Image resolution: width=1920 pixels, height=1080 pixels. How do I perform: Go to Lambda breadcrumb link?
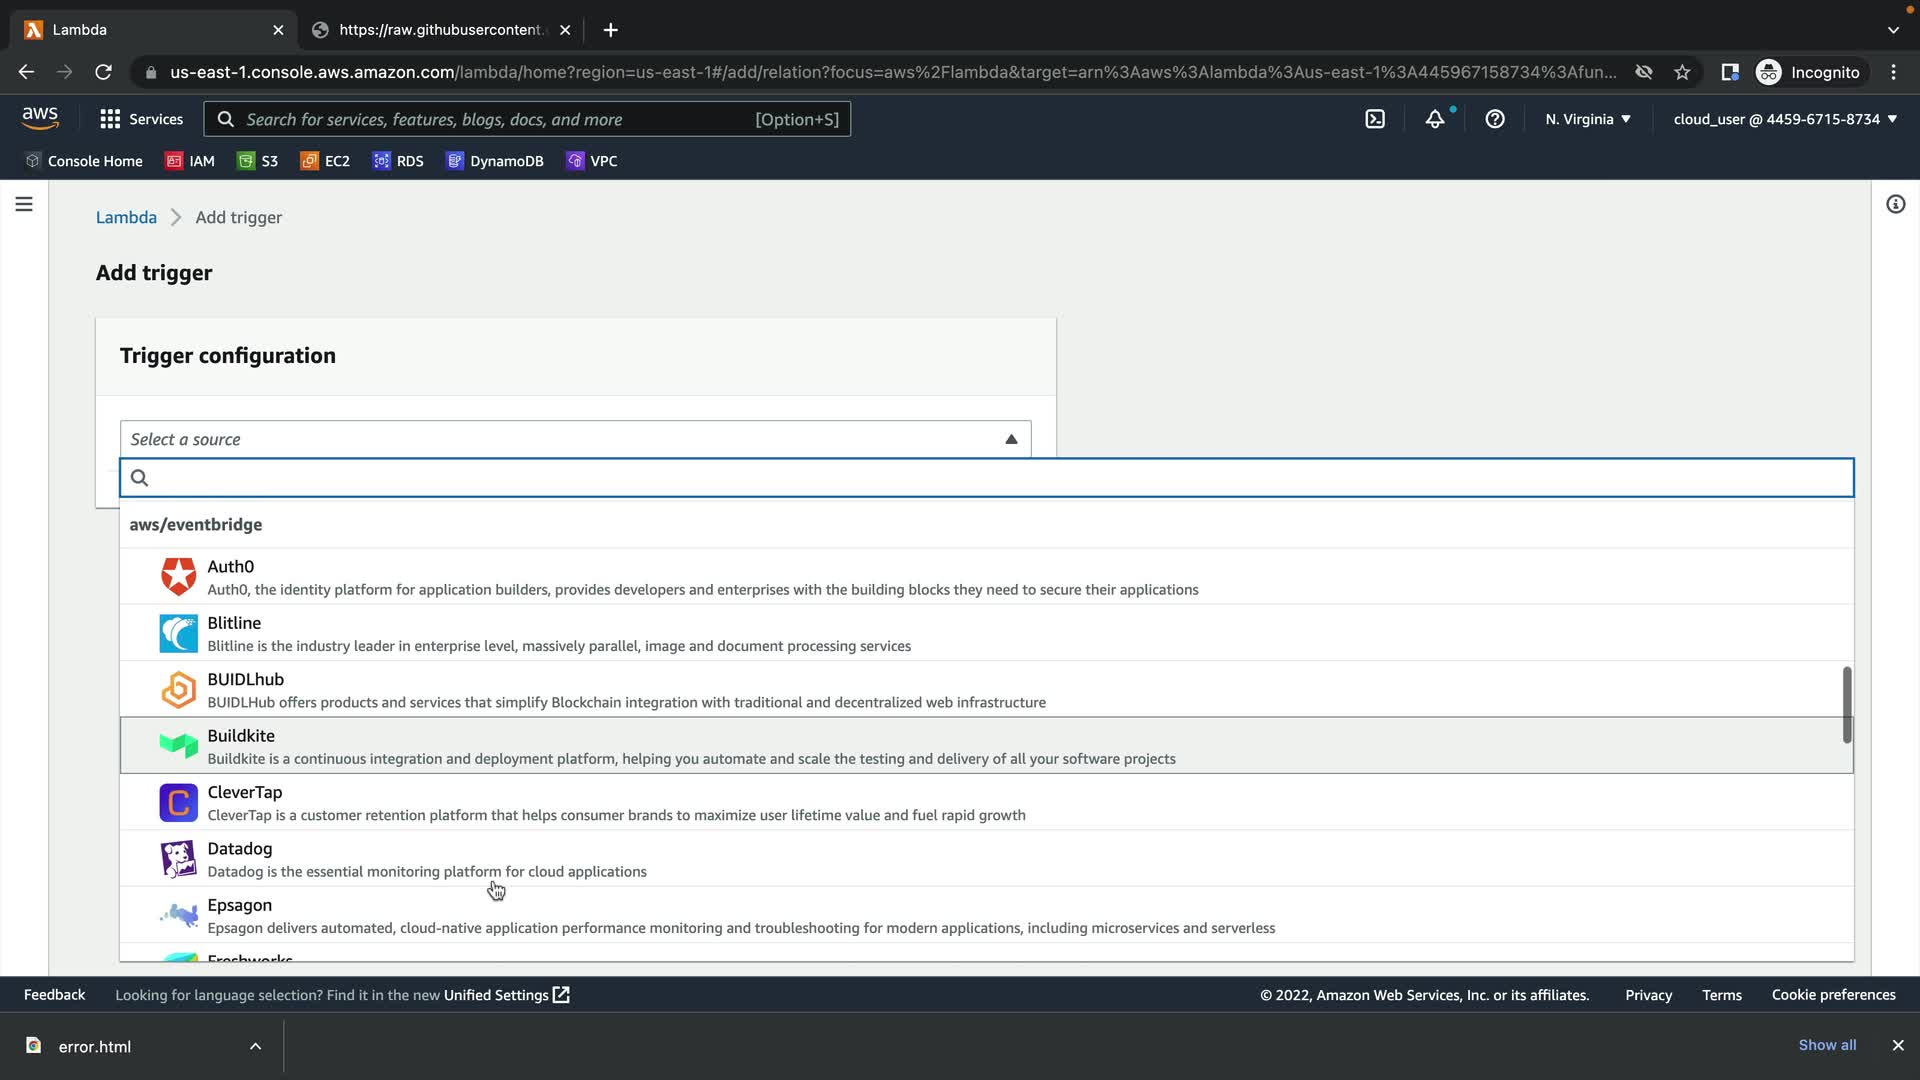(126, 217)
